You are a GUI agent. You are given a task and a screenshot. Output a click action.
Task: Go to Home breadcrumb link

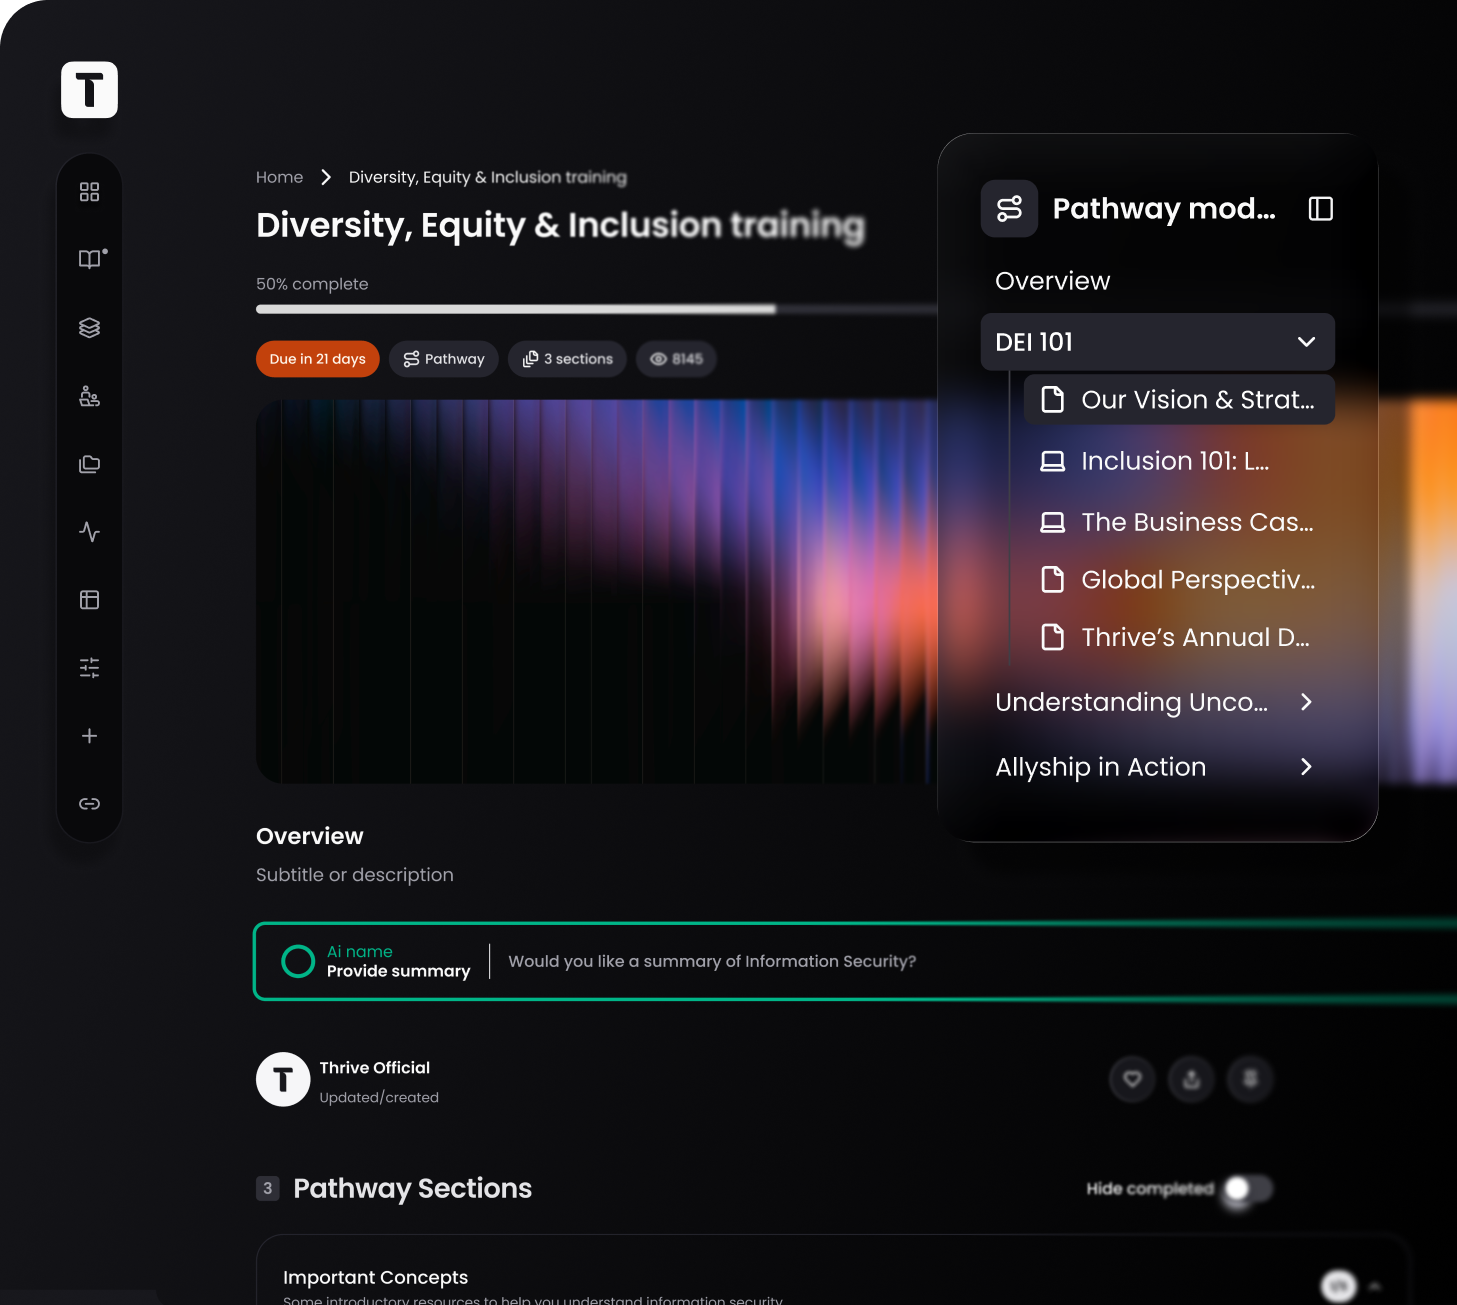279,177
